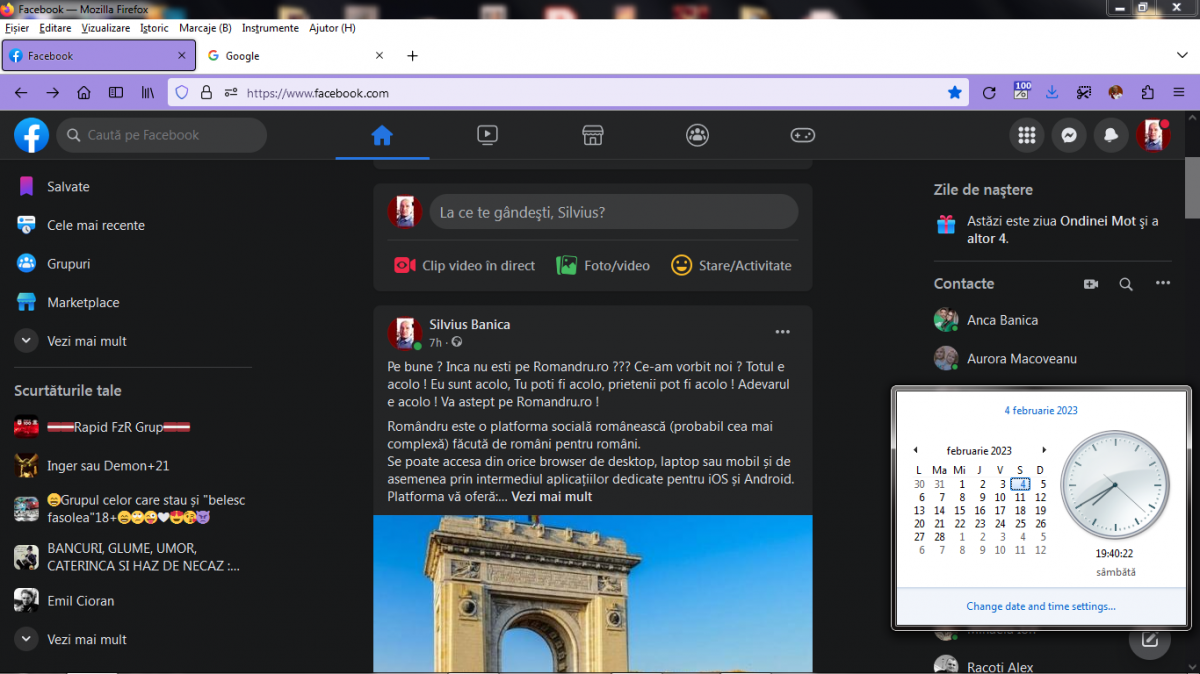Open the Gaming icon in top navigation
This screenshot has height=674, width=1200.
point(802,135)
